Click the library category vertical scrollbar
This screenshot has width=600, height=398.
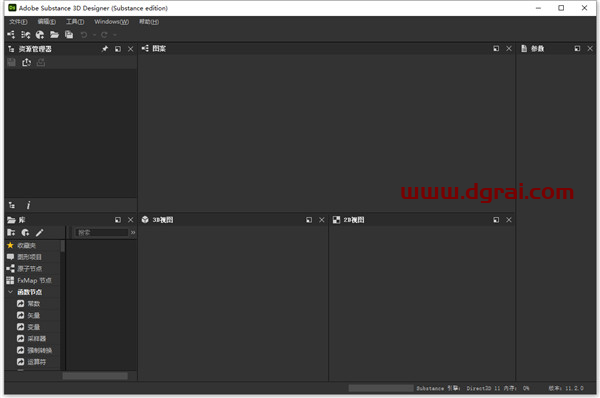(x=63, y=246)
